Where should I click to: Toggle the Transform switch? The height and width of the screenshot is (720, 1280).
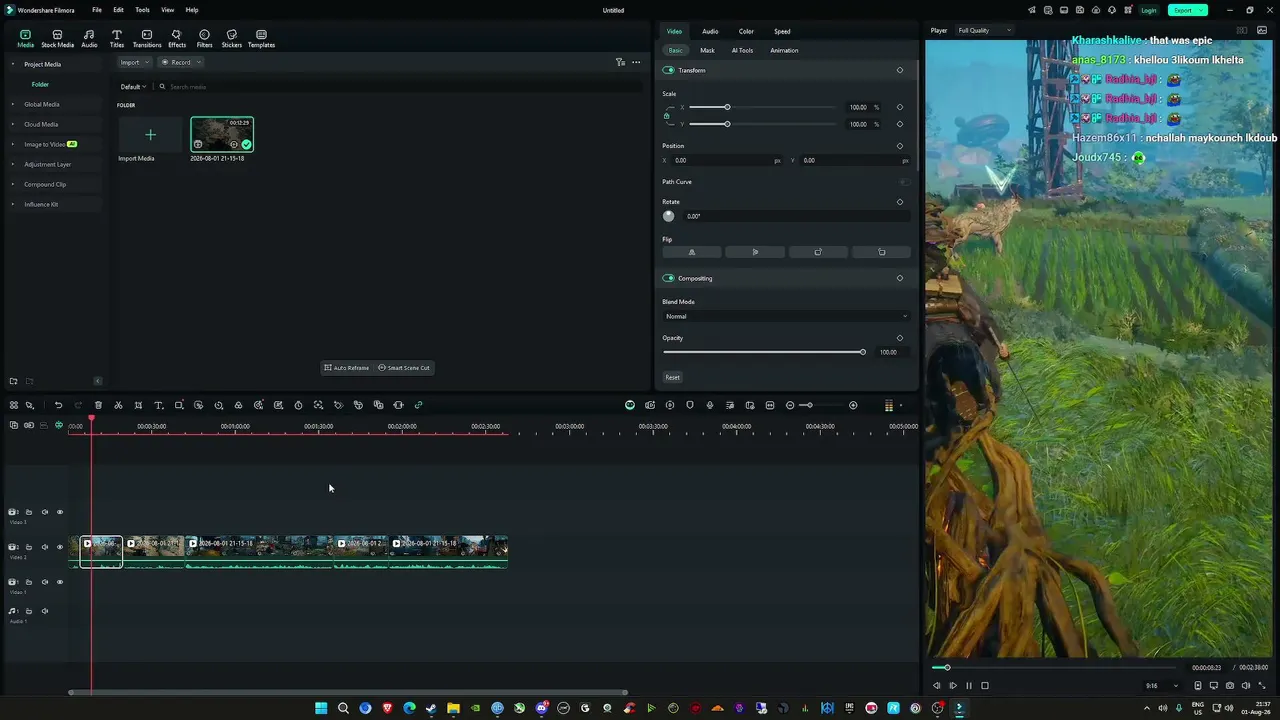(x=669, y=70)
